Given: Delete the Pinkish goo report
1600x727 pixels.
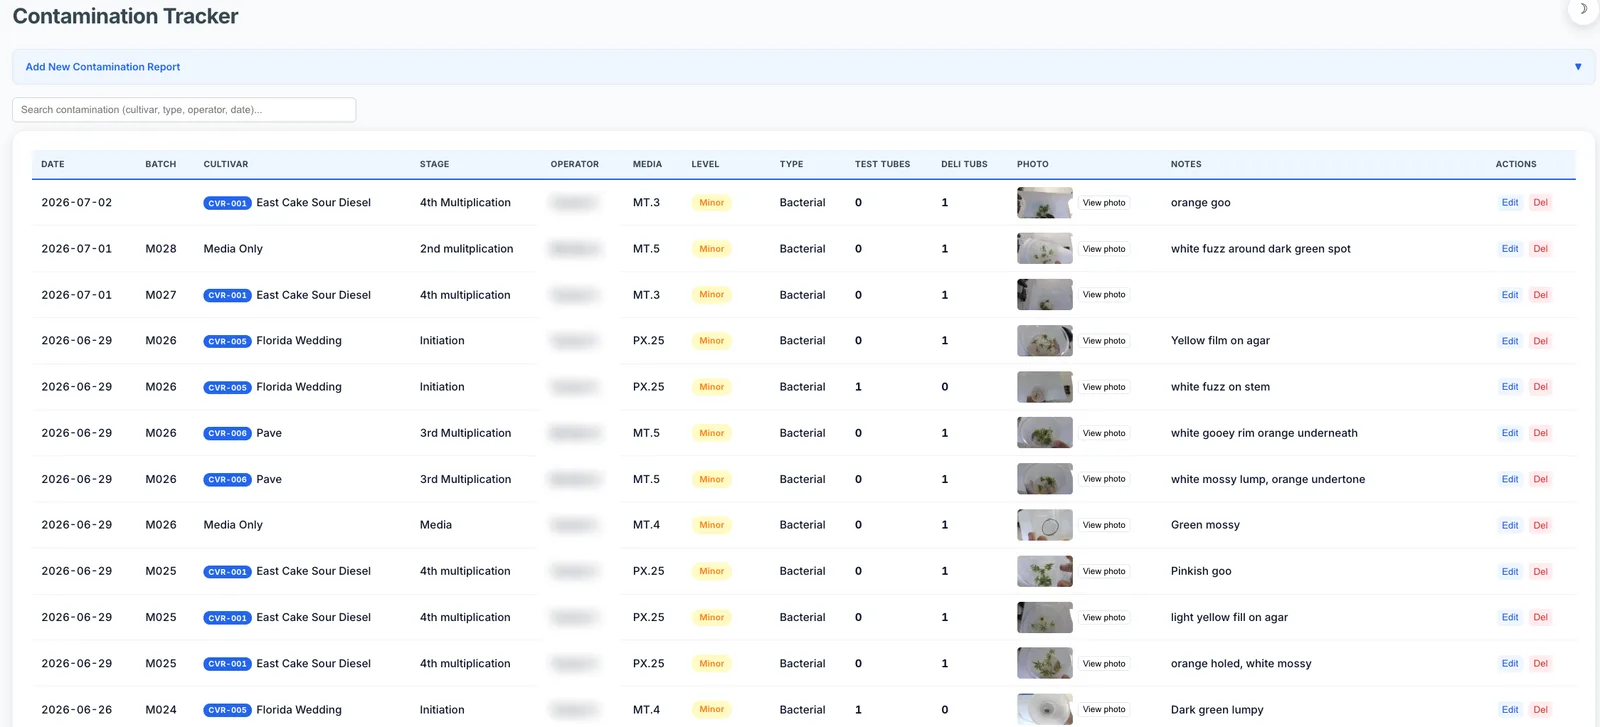Looking at the screenshot, I should click(1540, 571).
